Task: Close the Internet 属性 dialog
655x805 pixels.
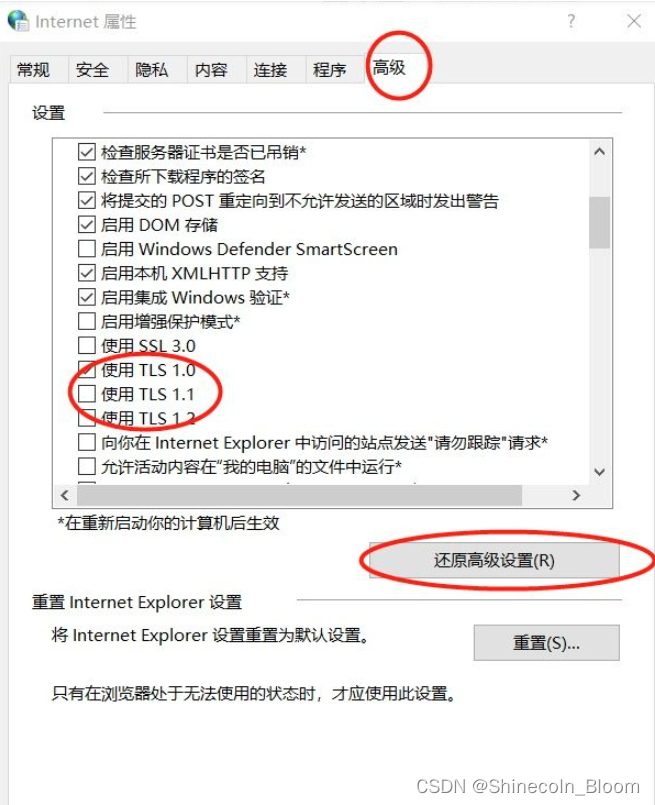Action: click(634, 21)
